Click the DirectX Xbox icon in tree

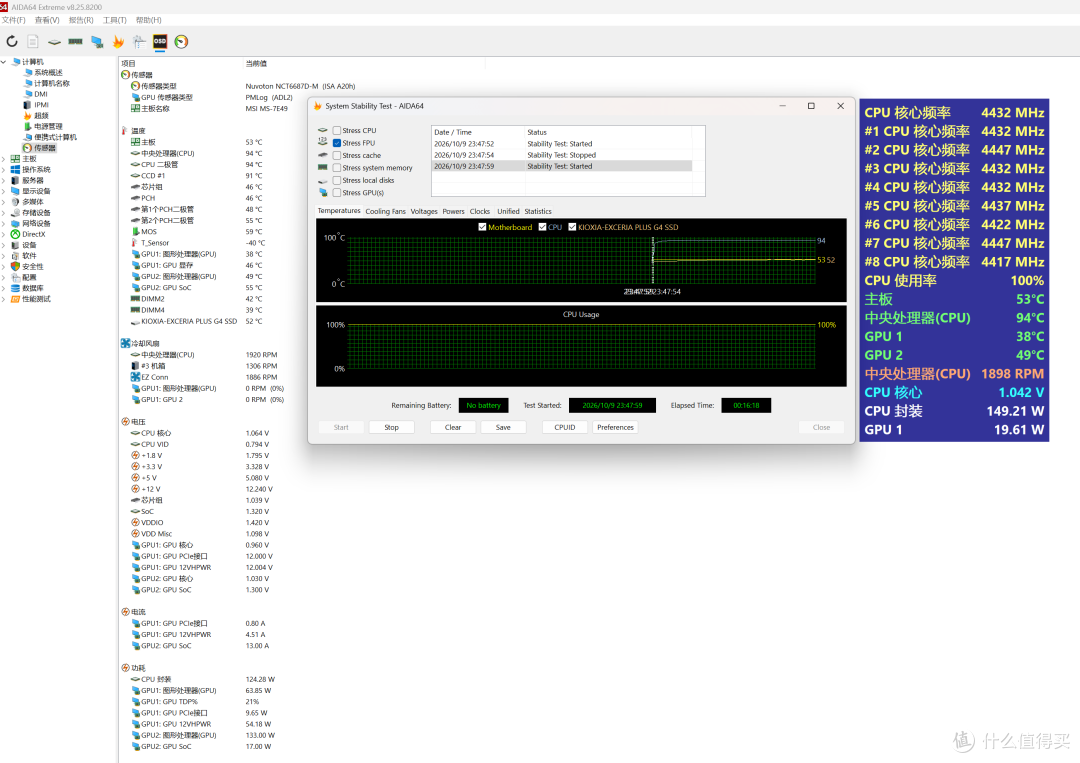tap(15, 234)
